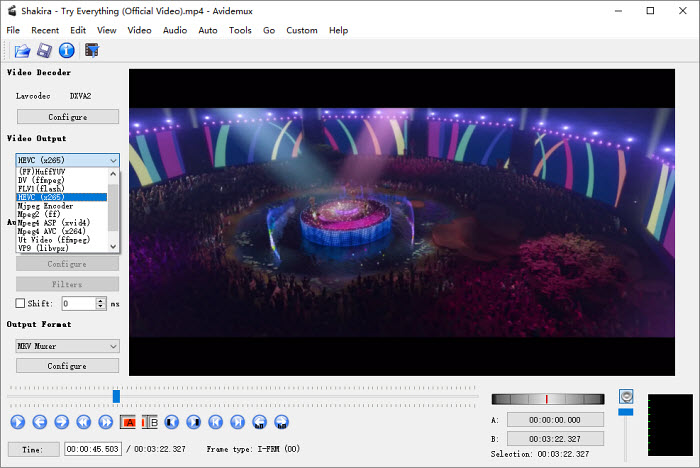Screen dimensions: 700x468
Task: Click the third playback icon after marker B
Action: click(x=216, y=422)
